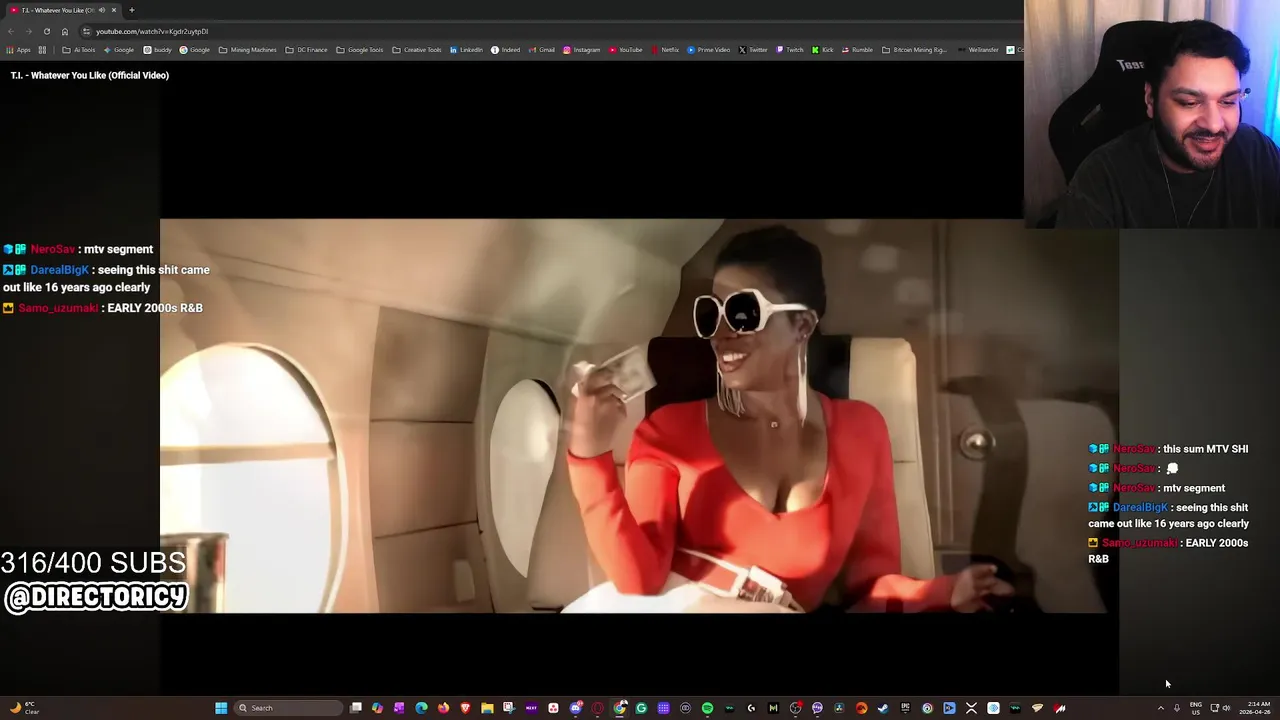Viewport: 1280px width, 720px height.
Task: Launch Copilot from the taskbar
Action: pos(377,708)
